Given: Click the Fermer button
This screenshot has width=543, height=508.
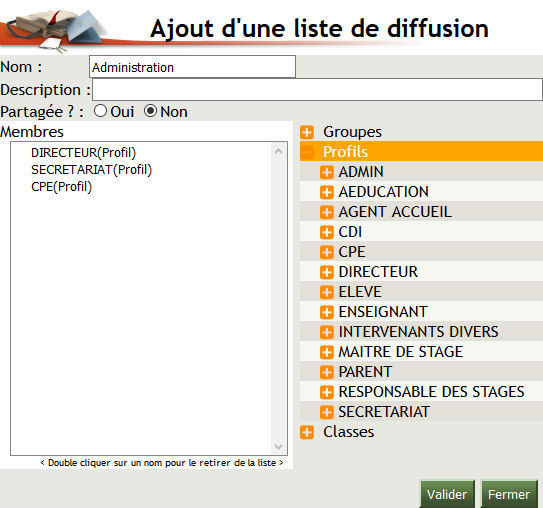Looking at the screenshot, I should coord(509,494).
